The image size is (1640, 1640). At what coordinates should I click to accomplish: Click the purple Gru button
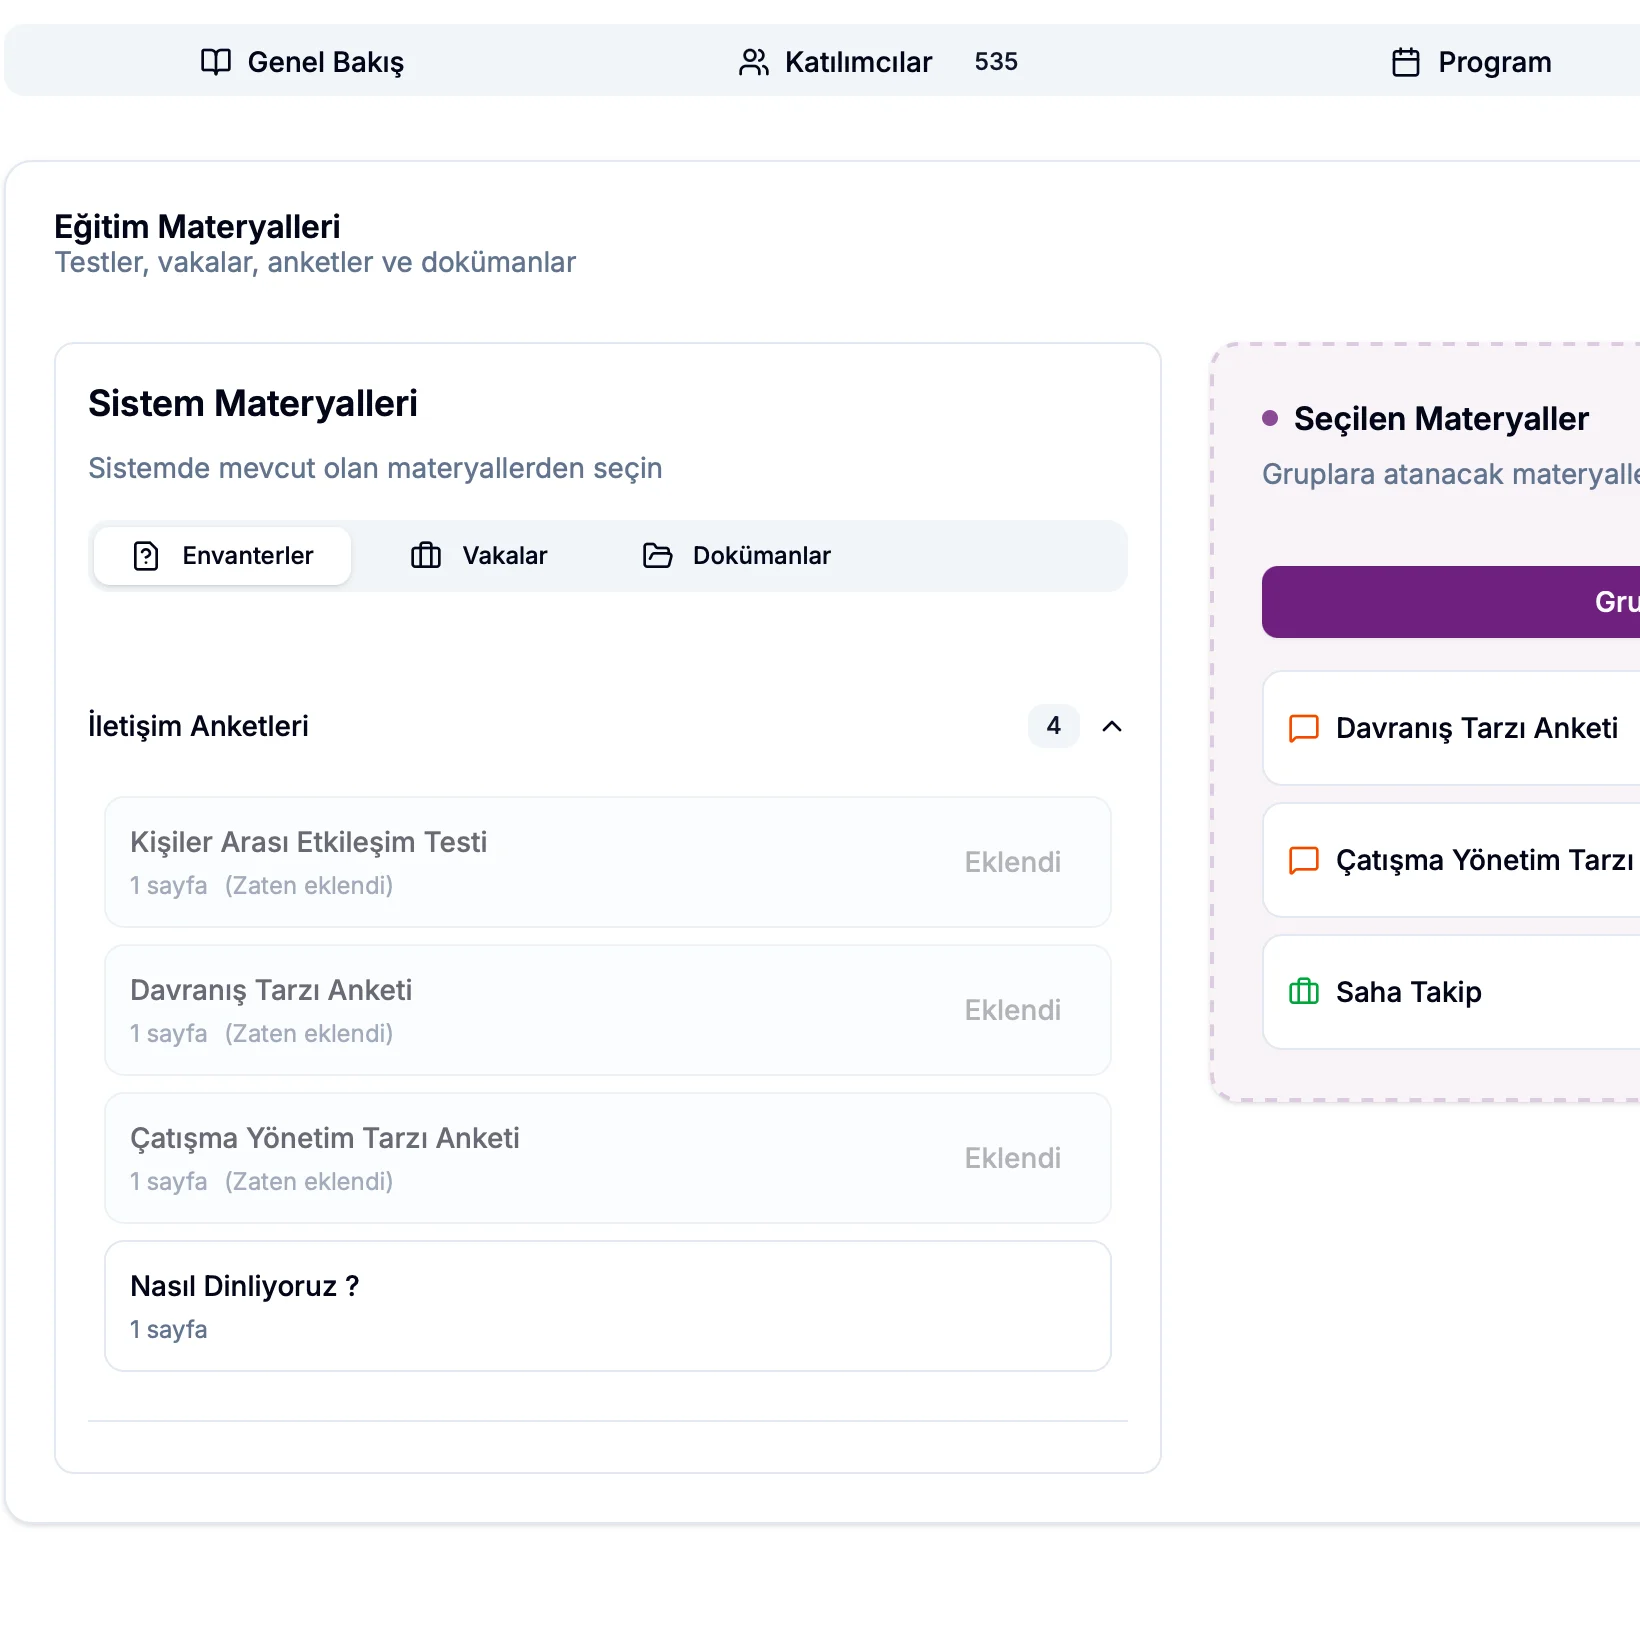click(x=1450, y=602)
